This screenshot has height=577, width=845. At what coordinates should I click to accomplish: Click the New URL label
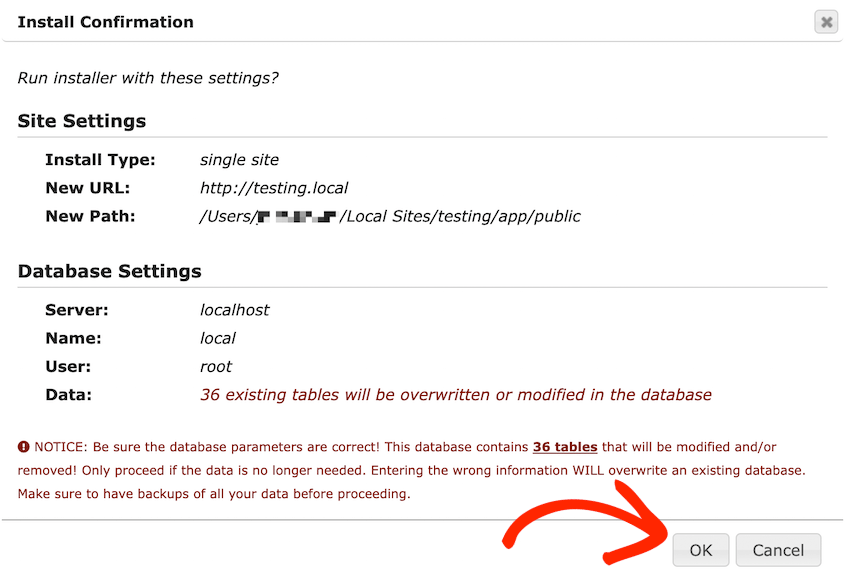tap(88, 188)
